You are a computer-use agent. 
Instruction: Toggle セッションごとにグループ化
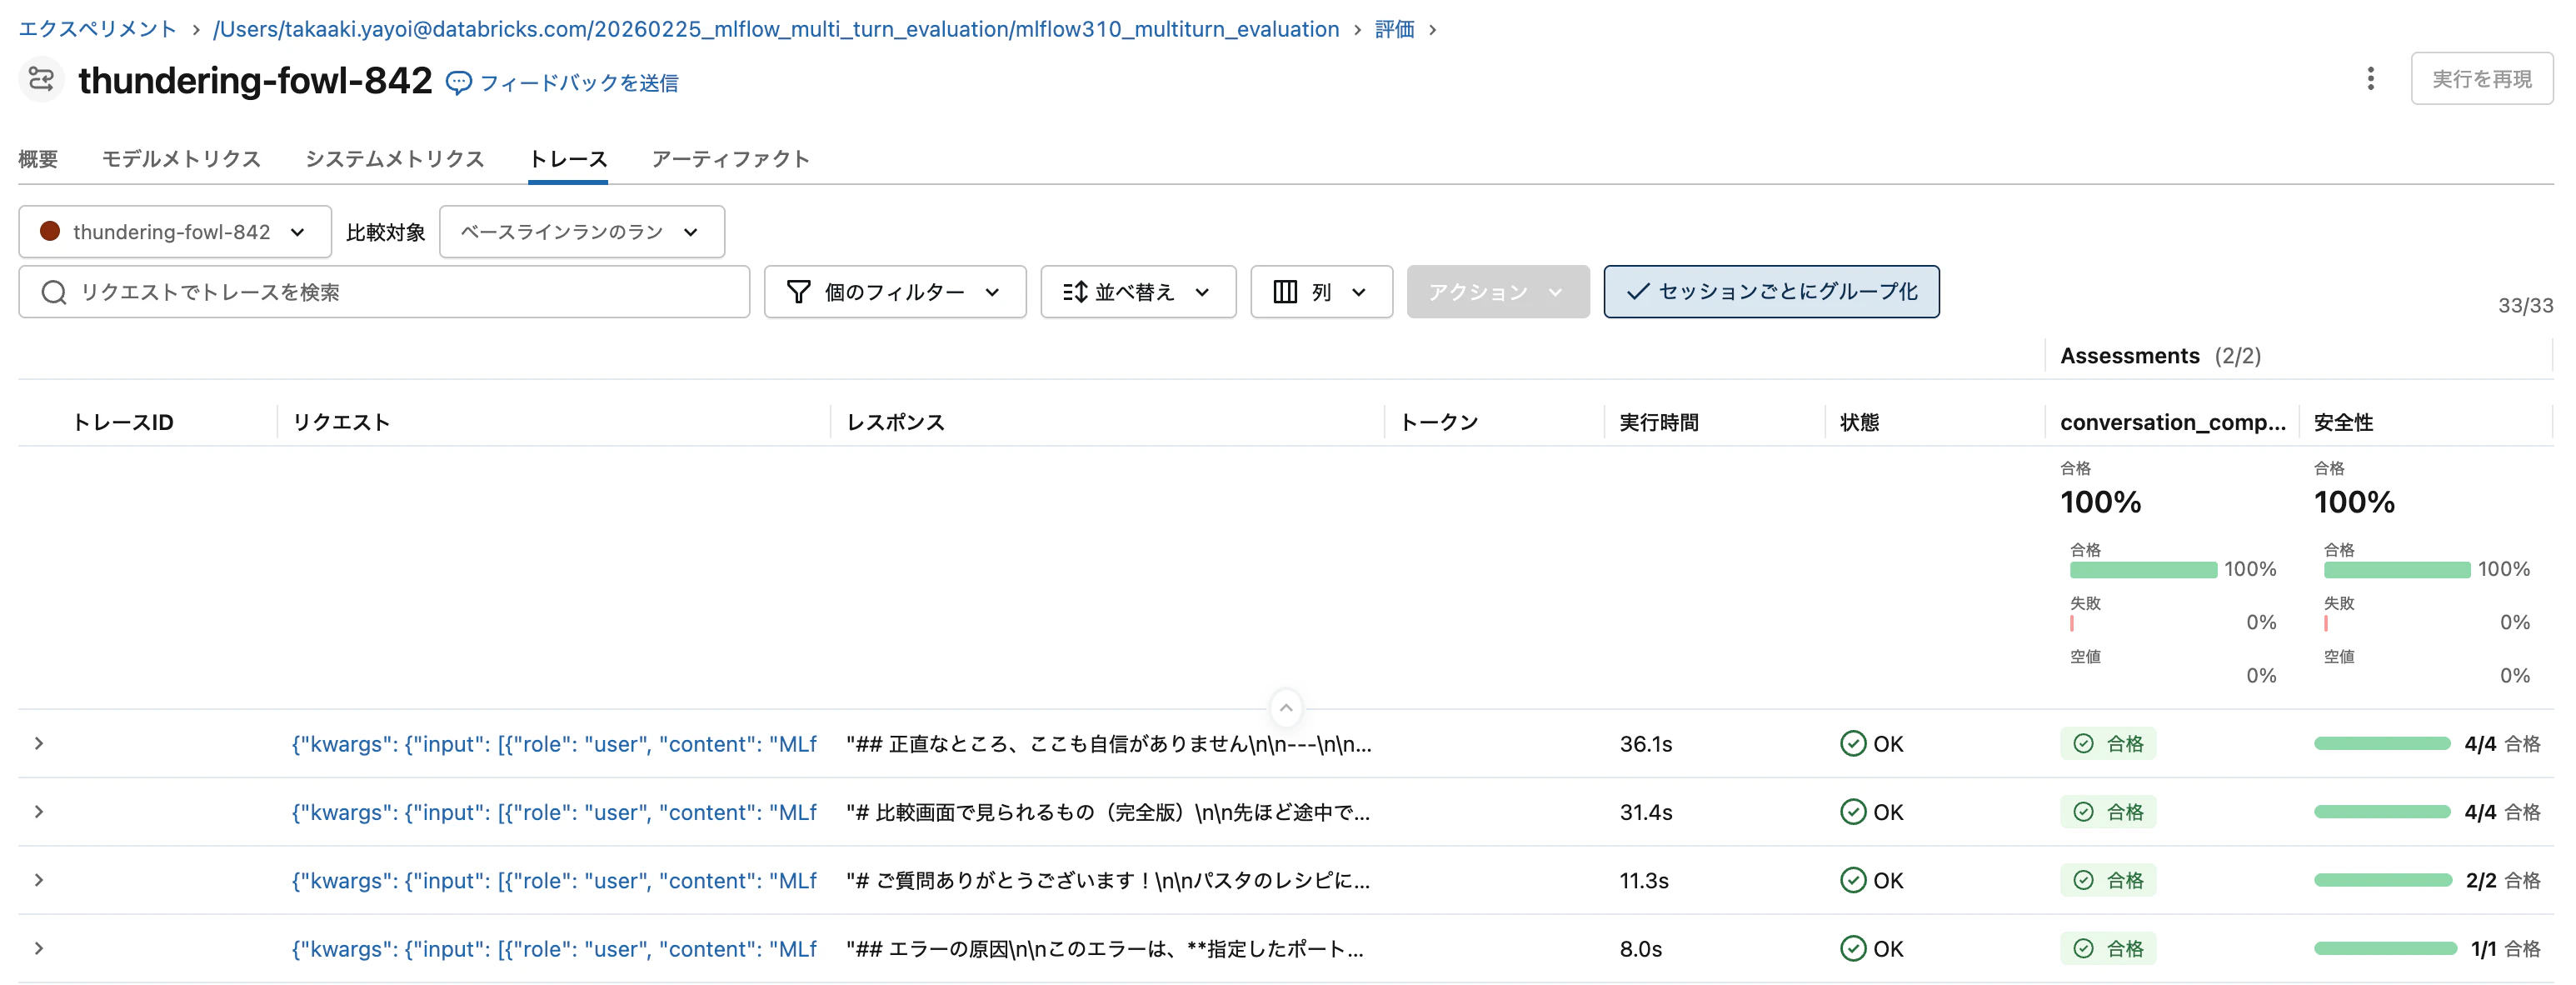(x=1770, y=291)
